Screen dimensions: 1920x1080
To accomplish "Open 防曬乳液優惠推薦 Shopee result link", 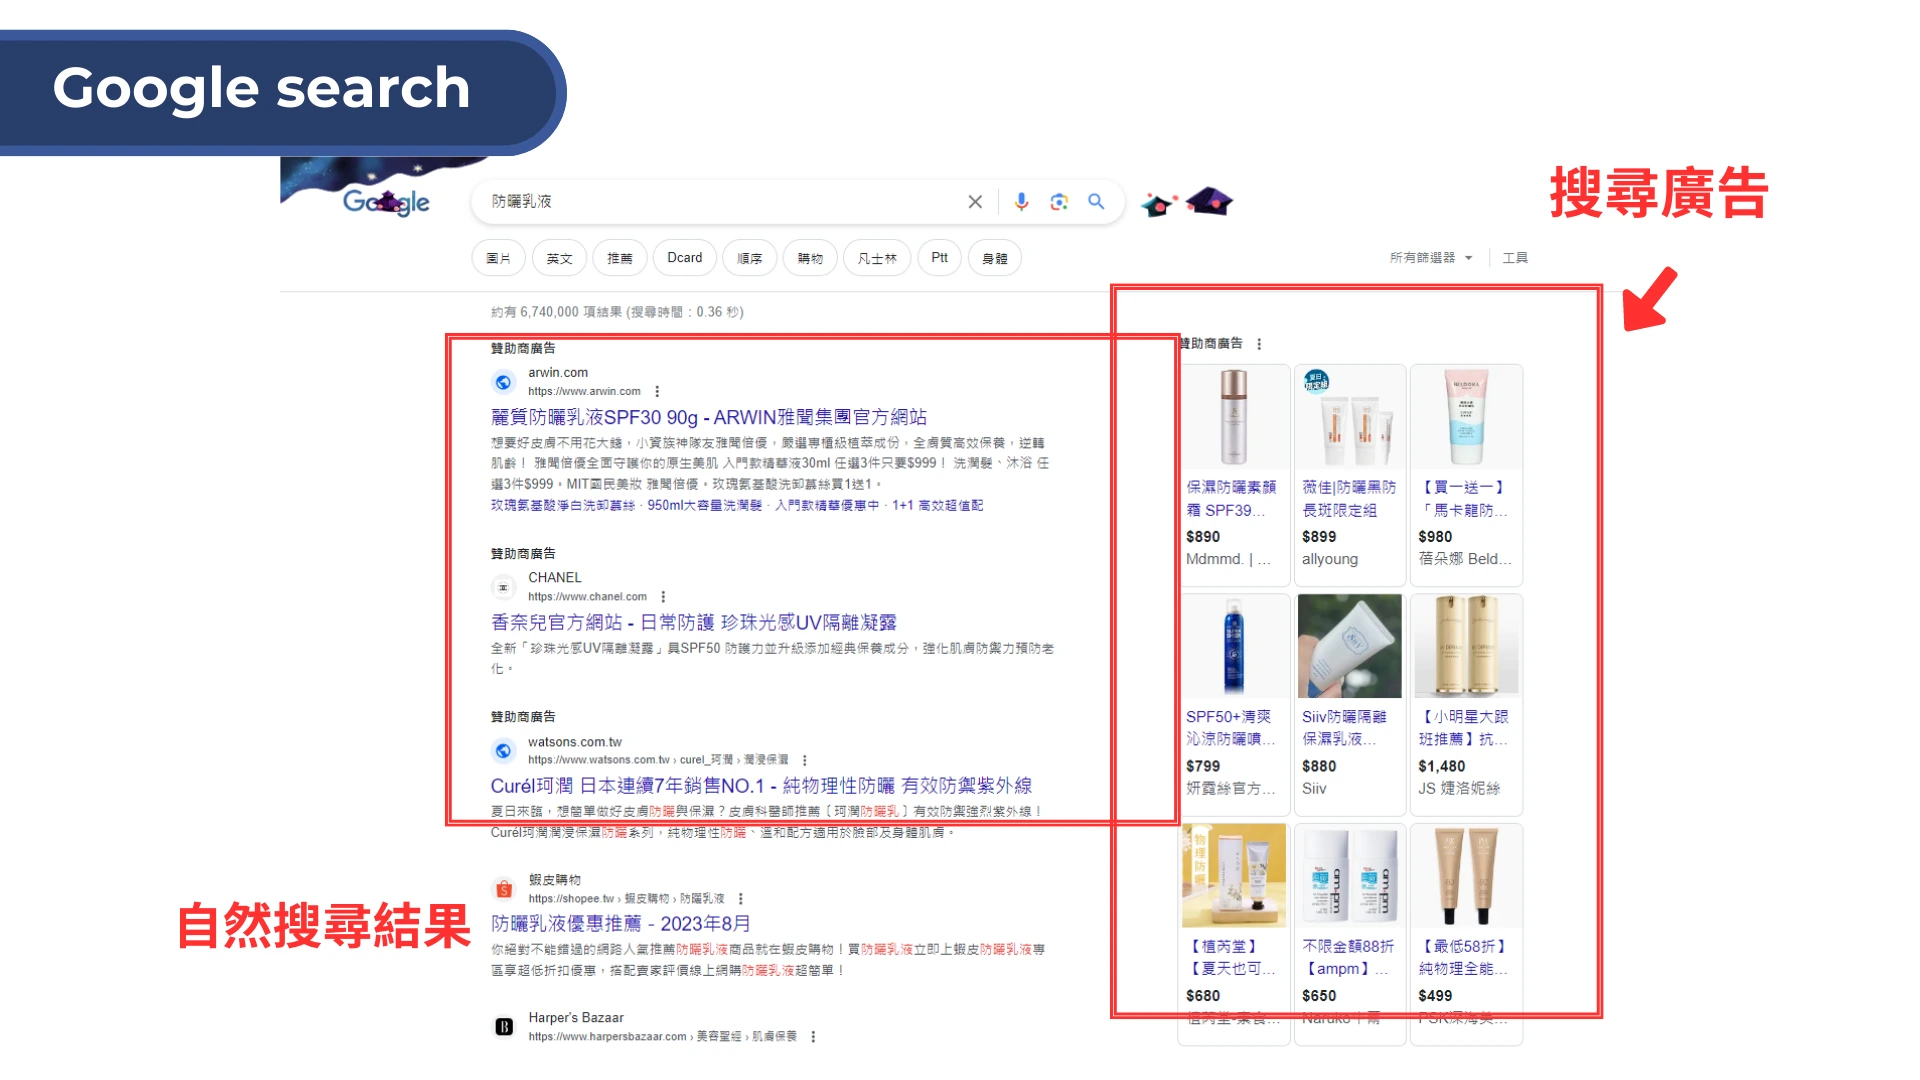I will [x=620, y=923].
